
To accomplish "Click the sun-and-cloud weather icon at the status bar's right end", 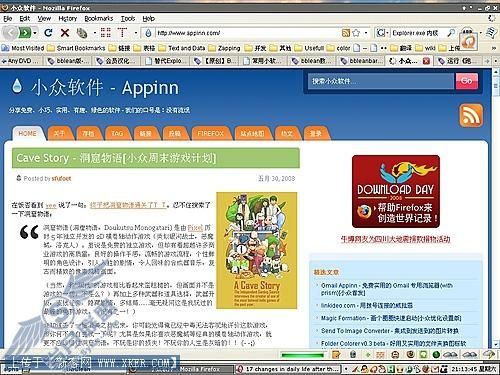I will coord(488,354).
